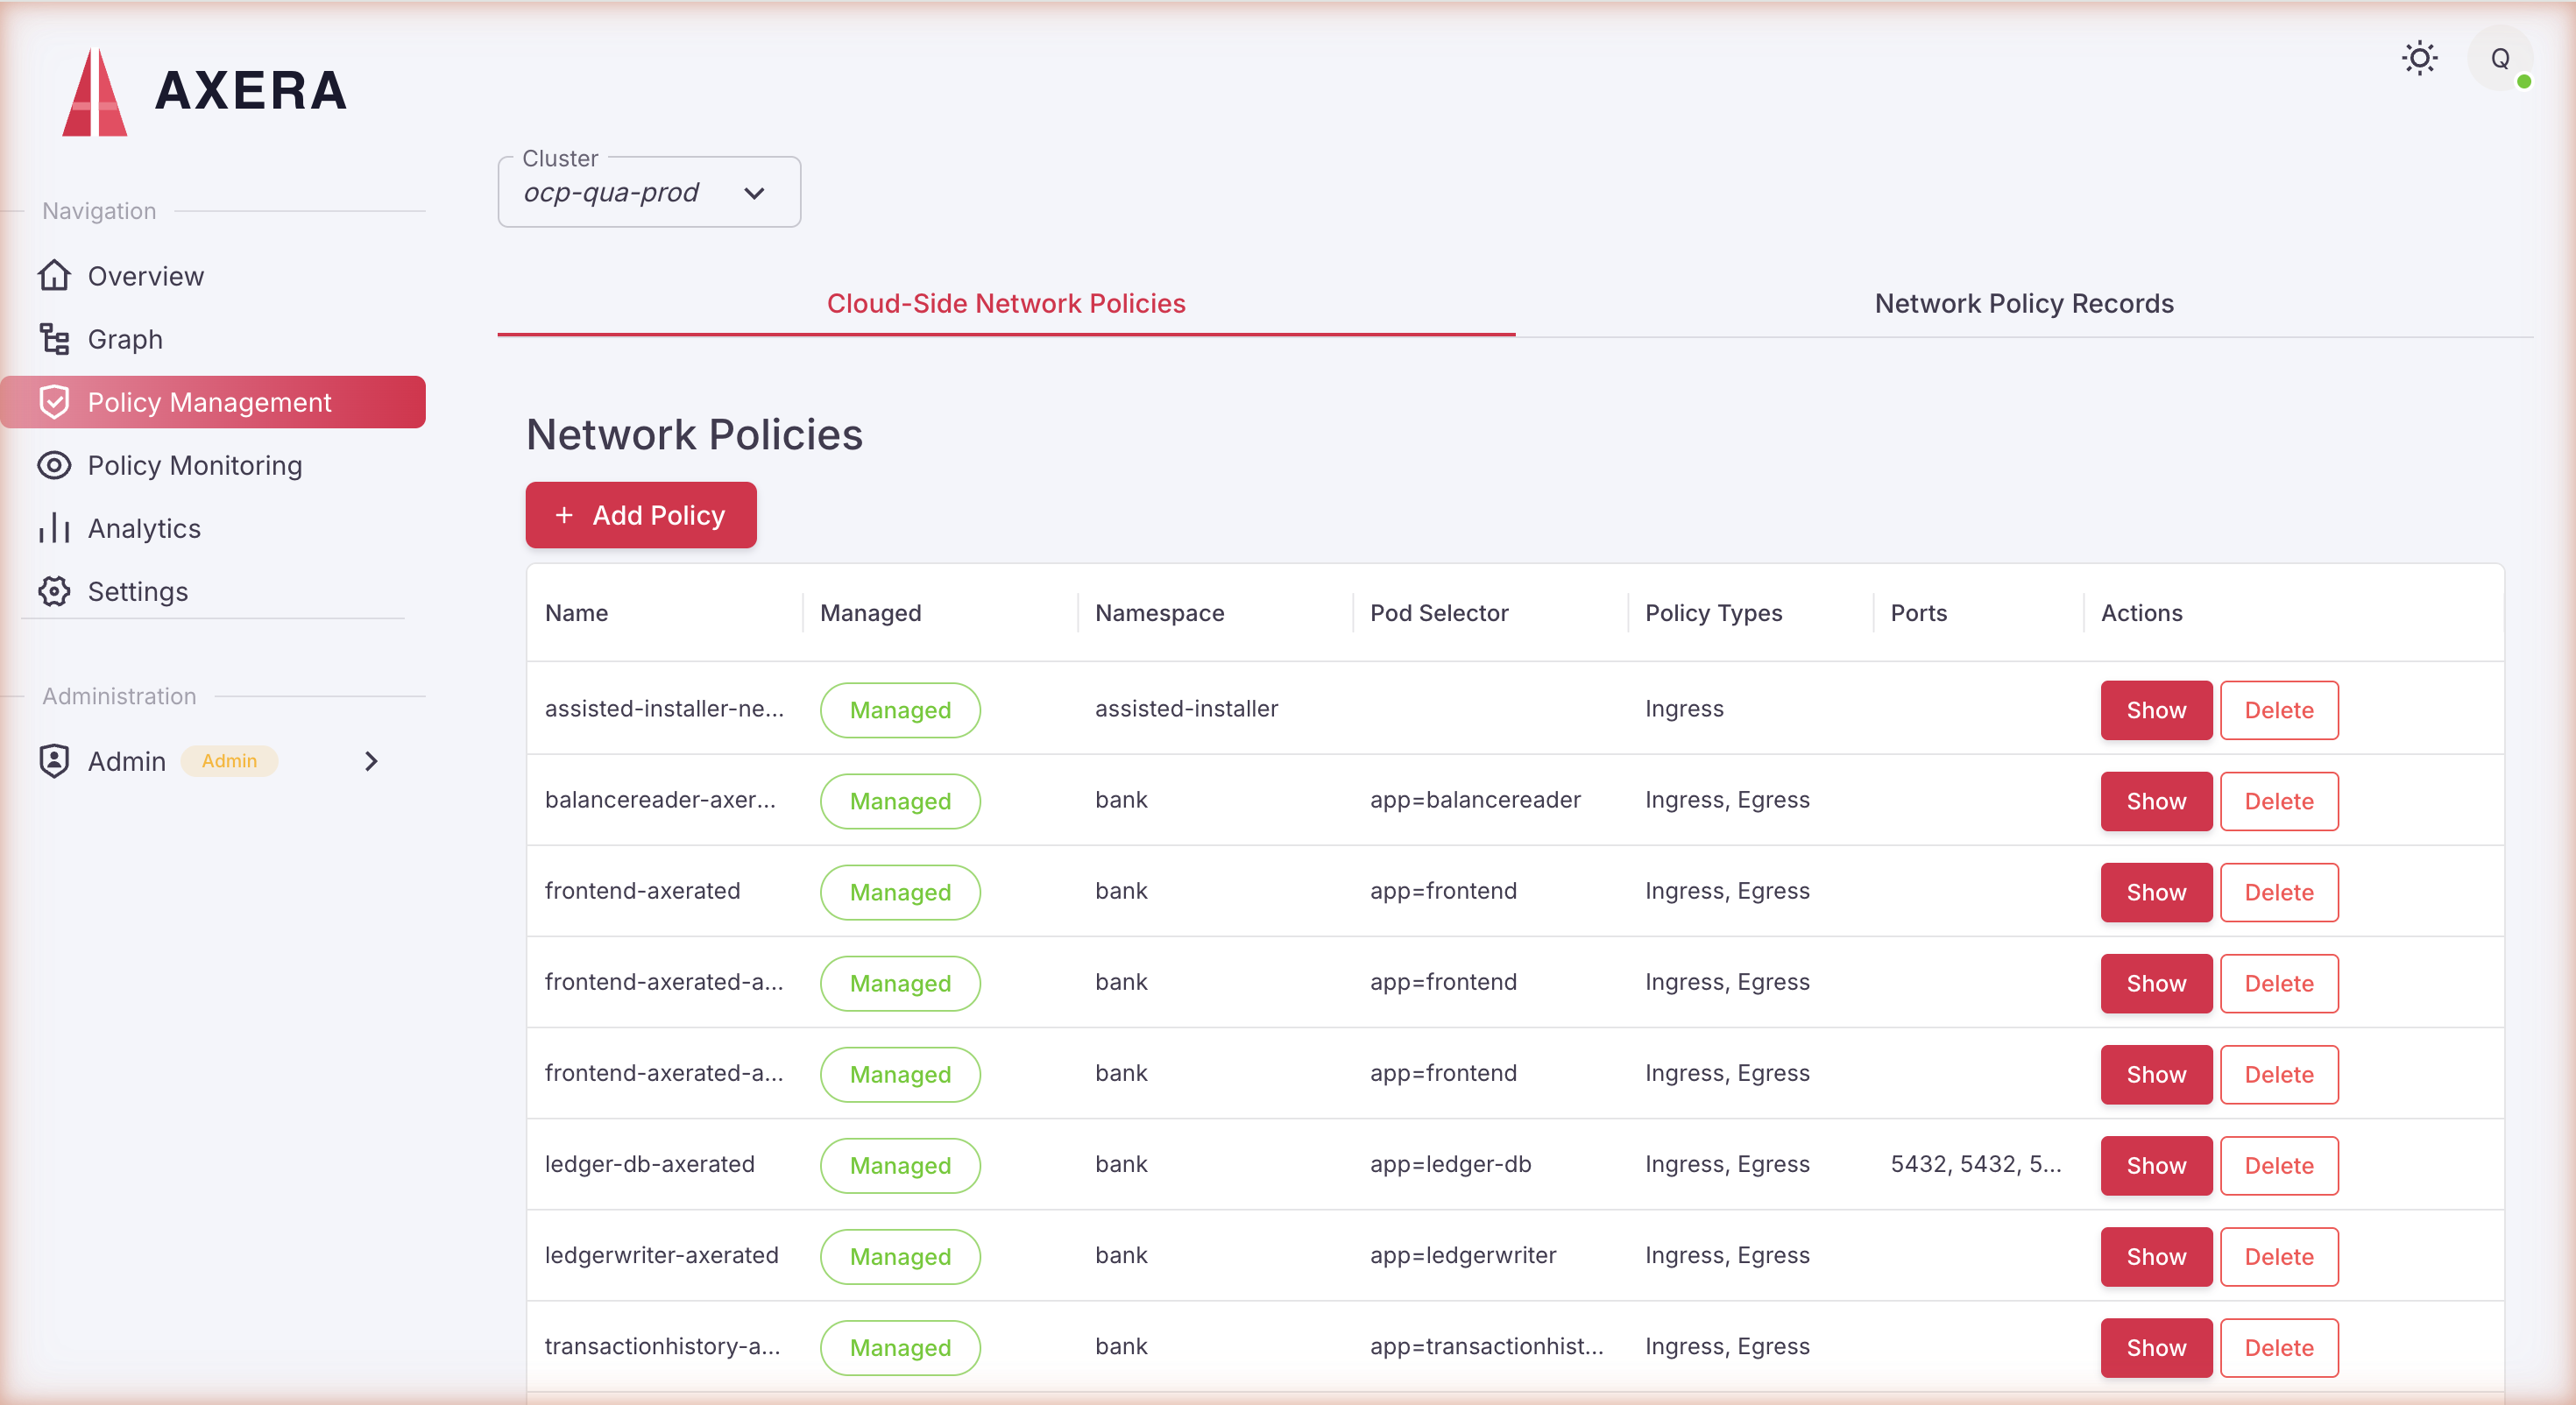Click app=ledgerwriter pod selector
Image resolution: width=2576 pixels, height=1405 pixels.
tap(1463, 1255)
